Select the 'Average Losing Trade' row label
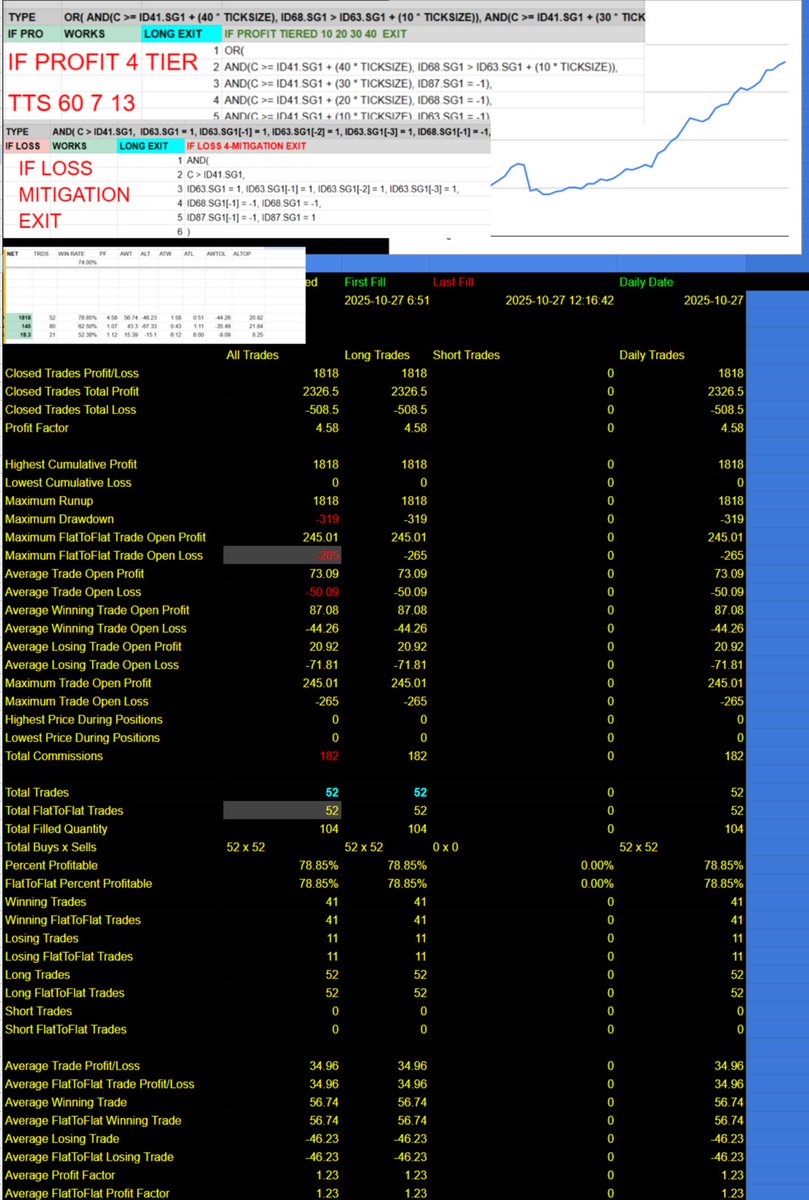Viewport: 809px width, 1200px height. (x=62, y=1138)
